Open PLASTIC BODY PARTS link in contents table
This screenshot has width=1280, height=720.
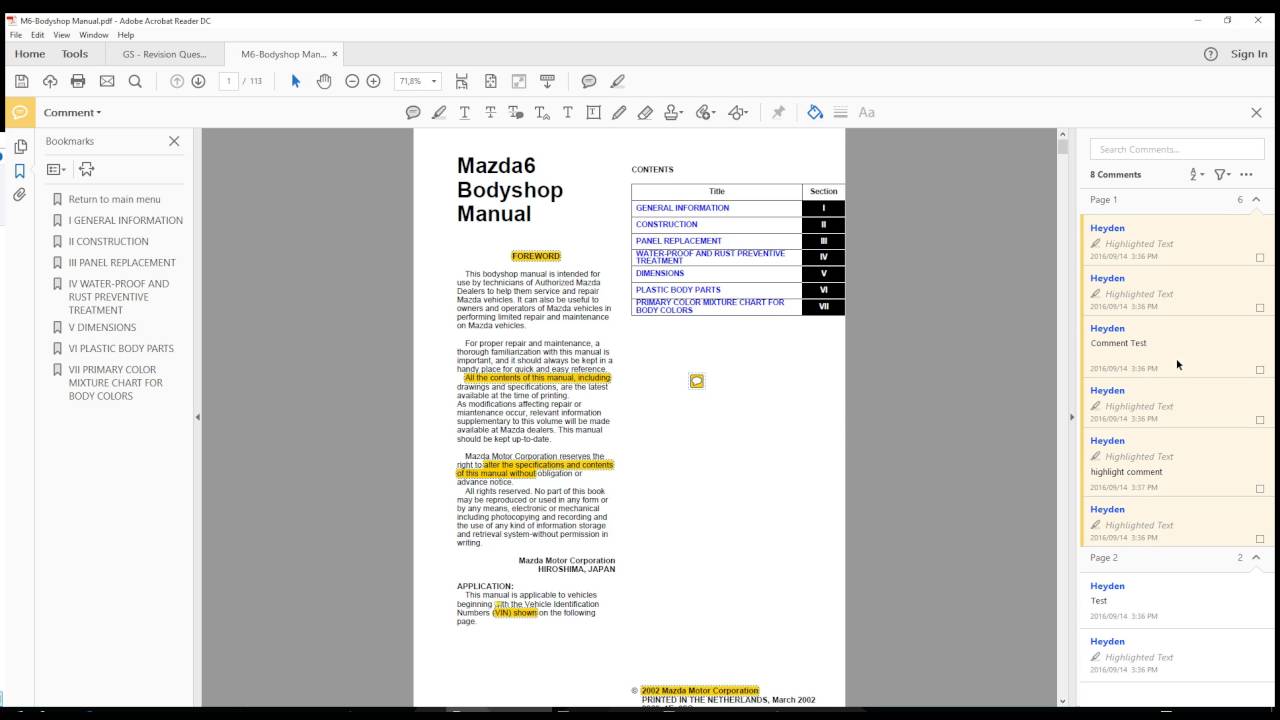click(x=678, y=290)
